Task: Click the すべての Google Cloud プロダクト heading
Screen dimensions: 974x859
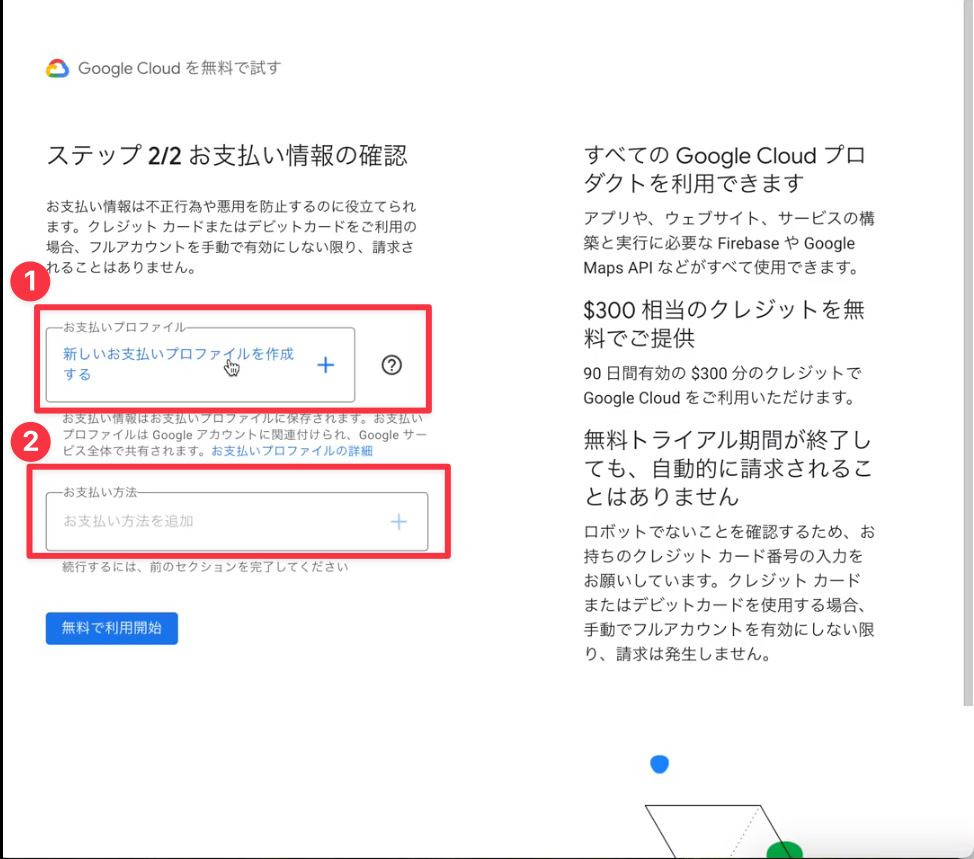Action: tap(724, 169)
